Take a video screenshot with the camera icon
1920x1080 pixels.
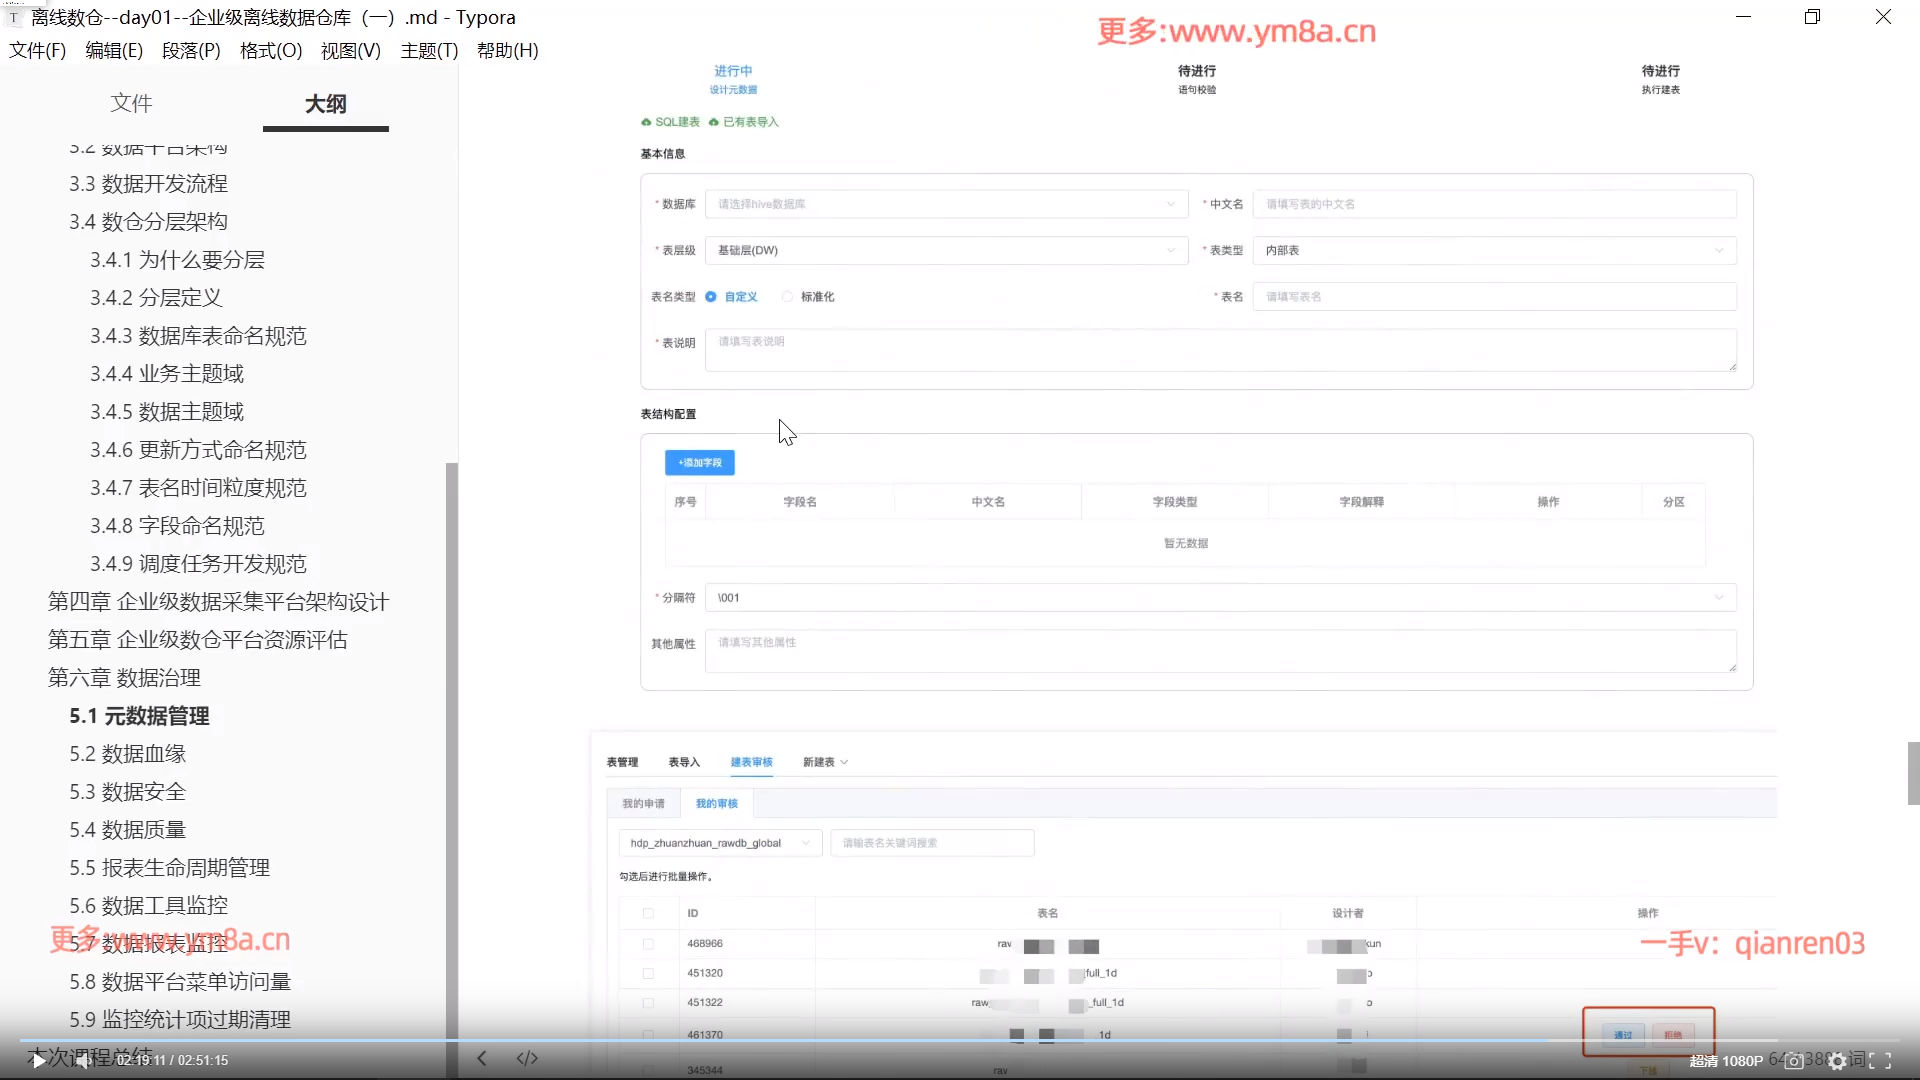click(x=1795, y=1061)
